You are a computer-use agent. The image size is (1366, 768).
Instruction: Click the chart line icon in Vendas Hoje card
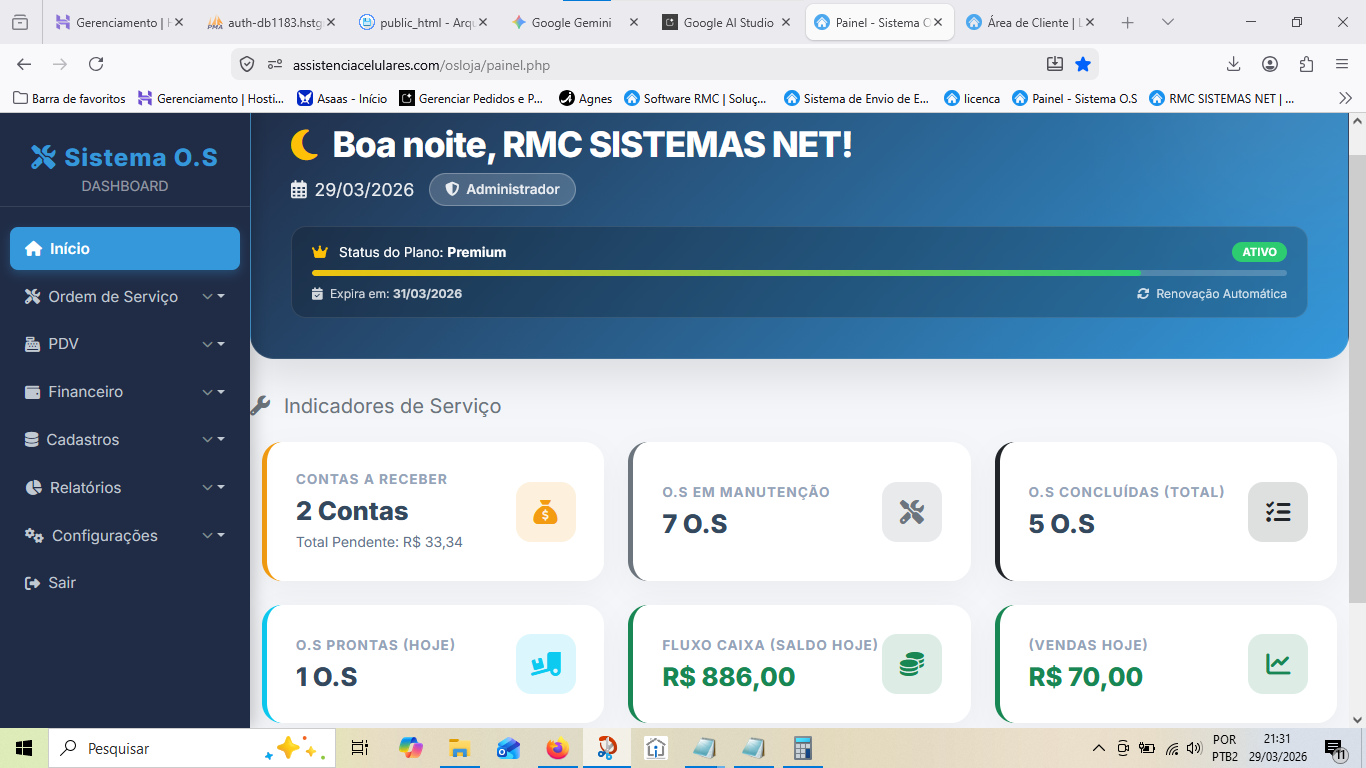tap(1277, 664)
